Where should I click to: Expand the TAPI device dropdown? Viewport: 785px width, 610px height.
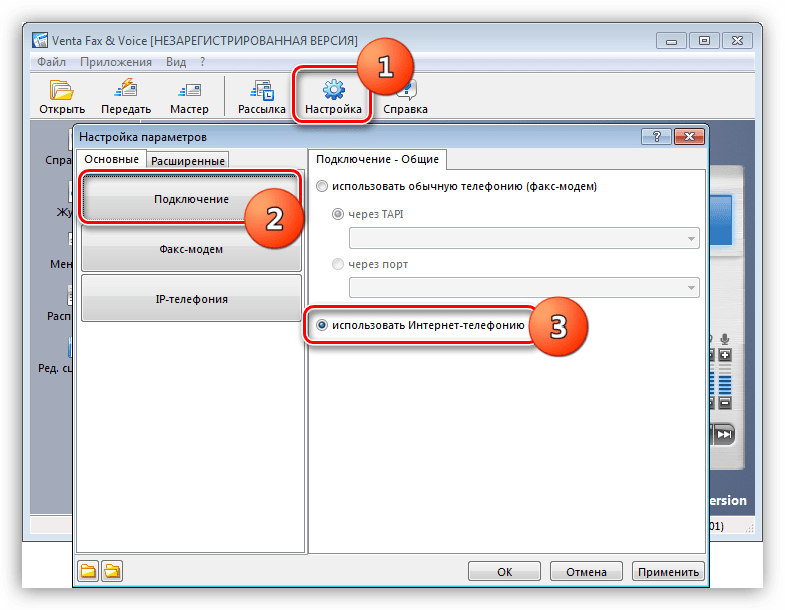pyautogui.click(x=691, y=239)
